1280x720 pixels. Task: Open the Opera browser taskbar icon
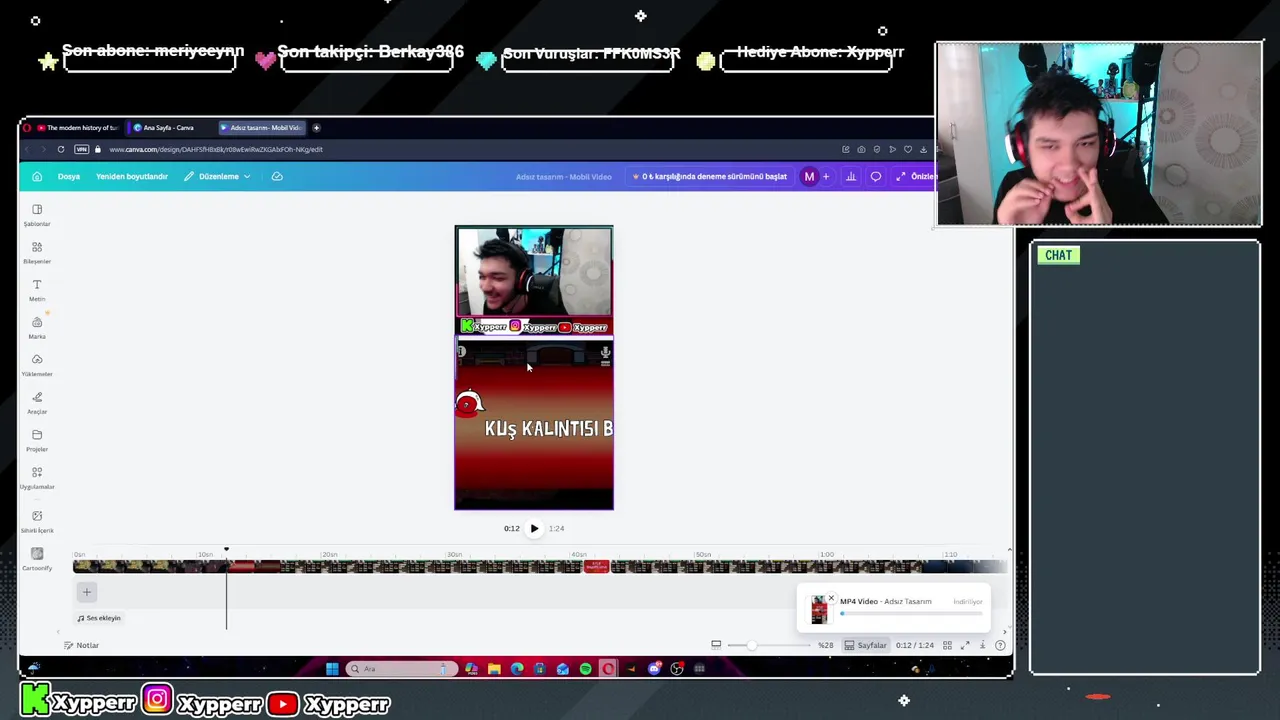[x=608, y=668]
